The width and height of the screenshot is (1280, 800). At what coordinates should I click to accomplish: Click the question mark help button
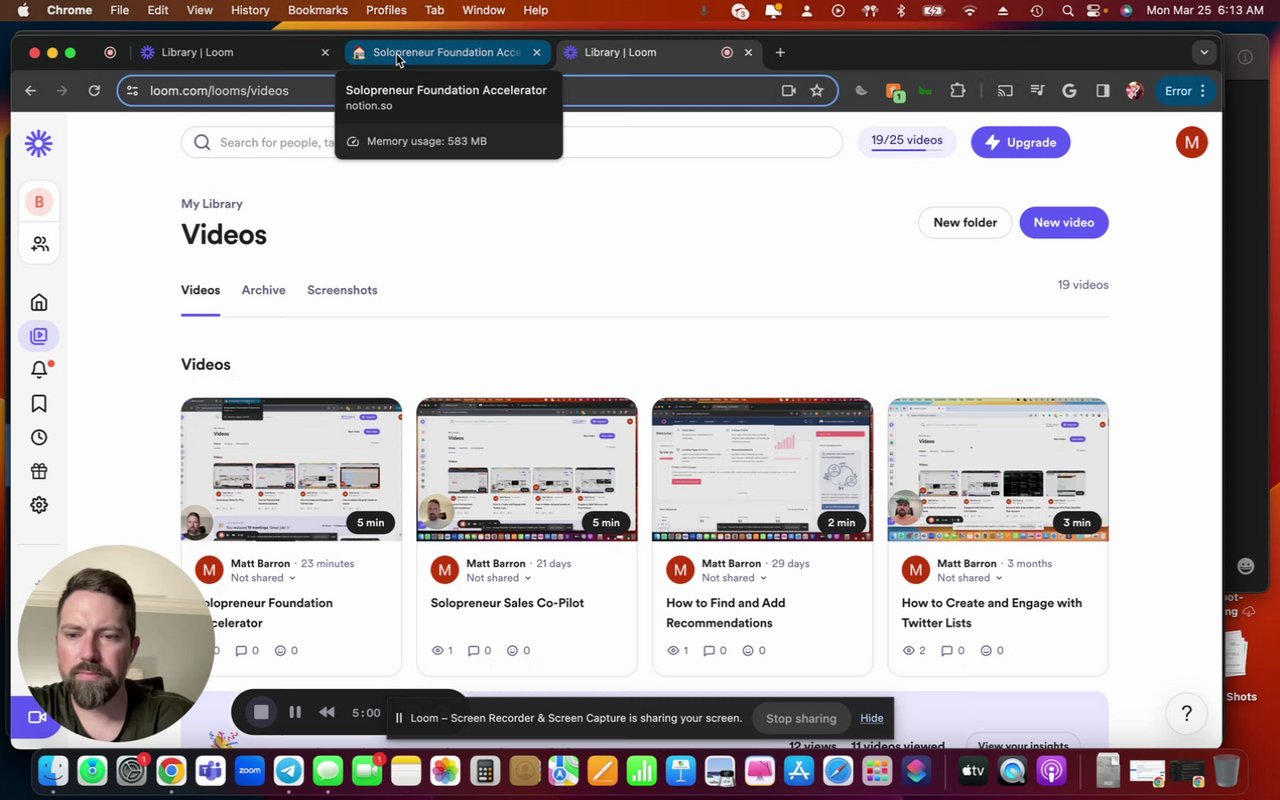tap(1186, 713)
